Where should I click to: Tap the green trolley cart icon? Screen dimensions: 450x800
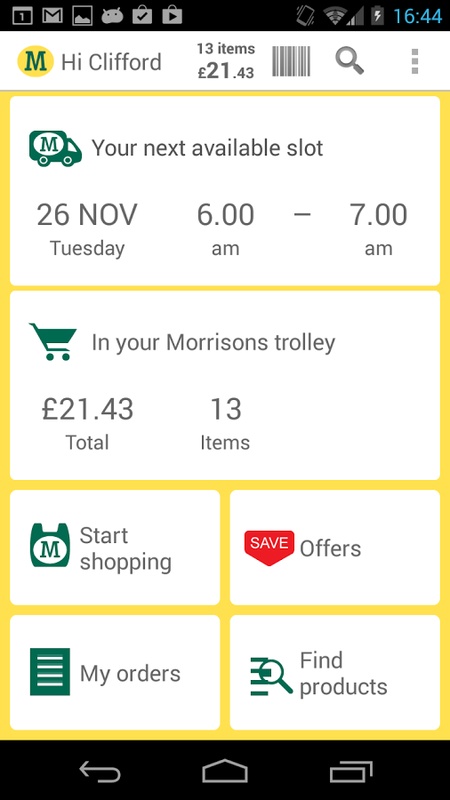53,342
